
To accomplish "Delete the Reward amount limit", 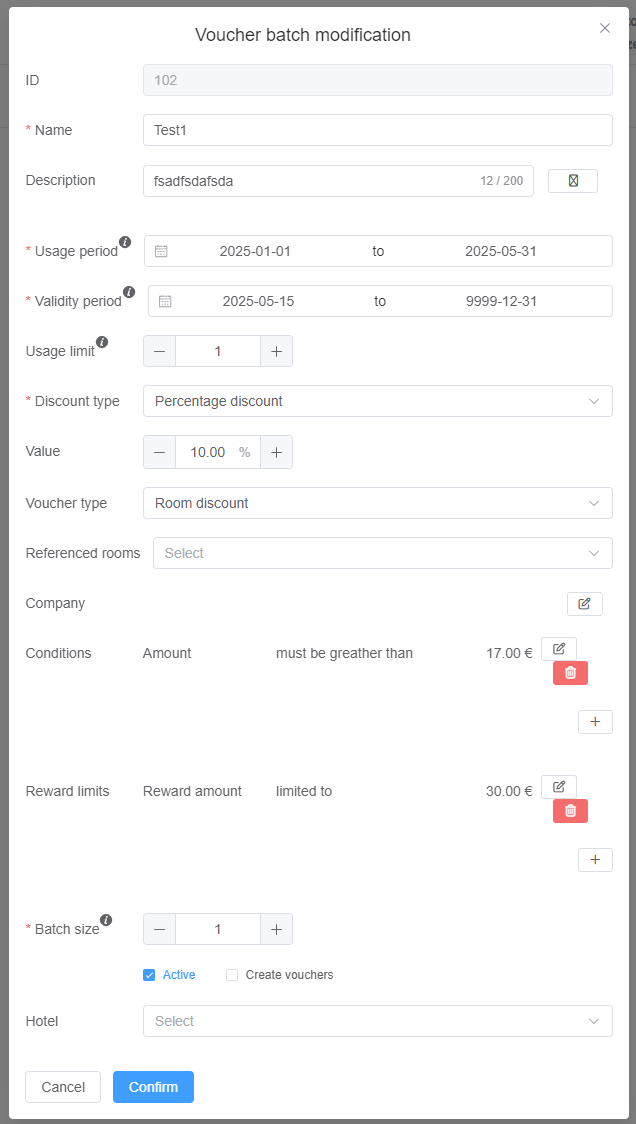I will (x=570, y=811).
